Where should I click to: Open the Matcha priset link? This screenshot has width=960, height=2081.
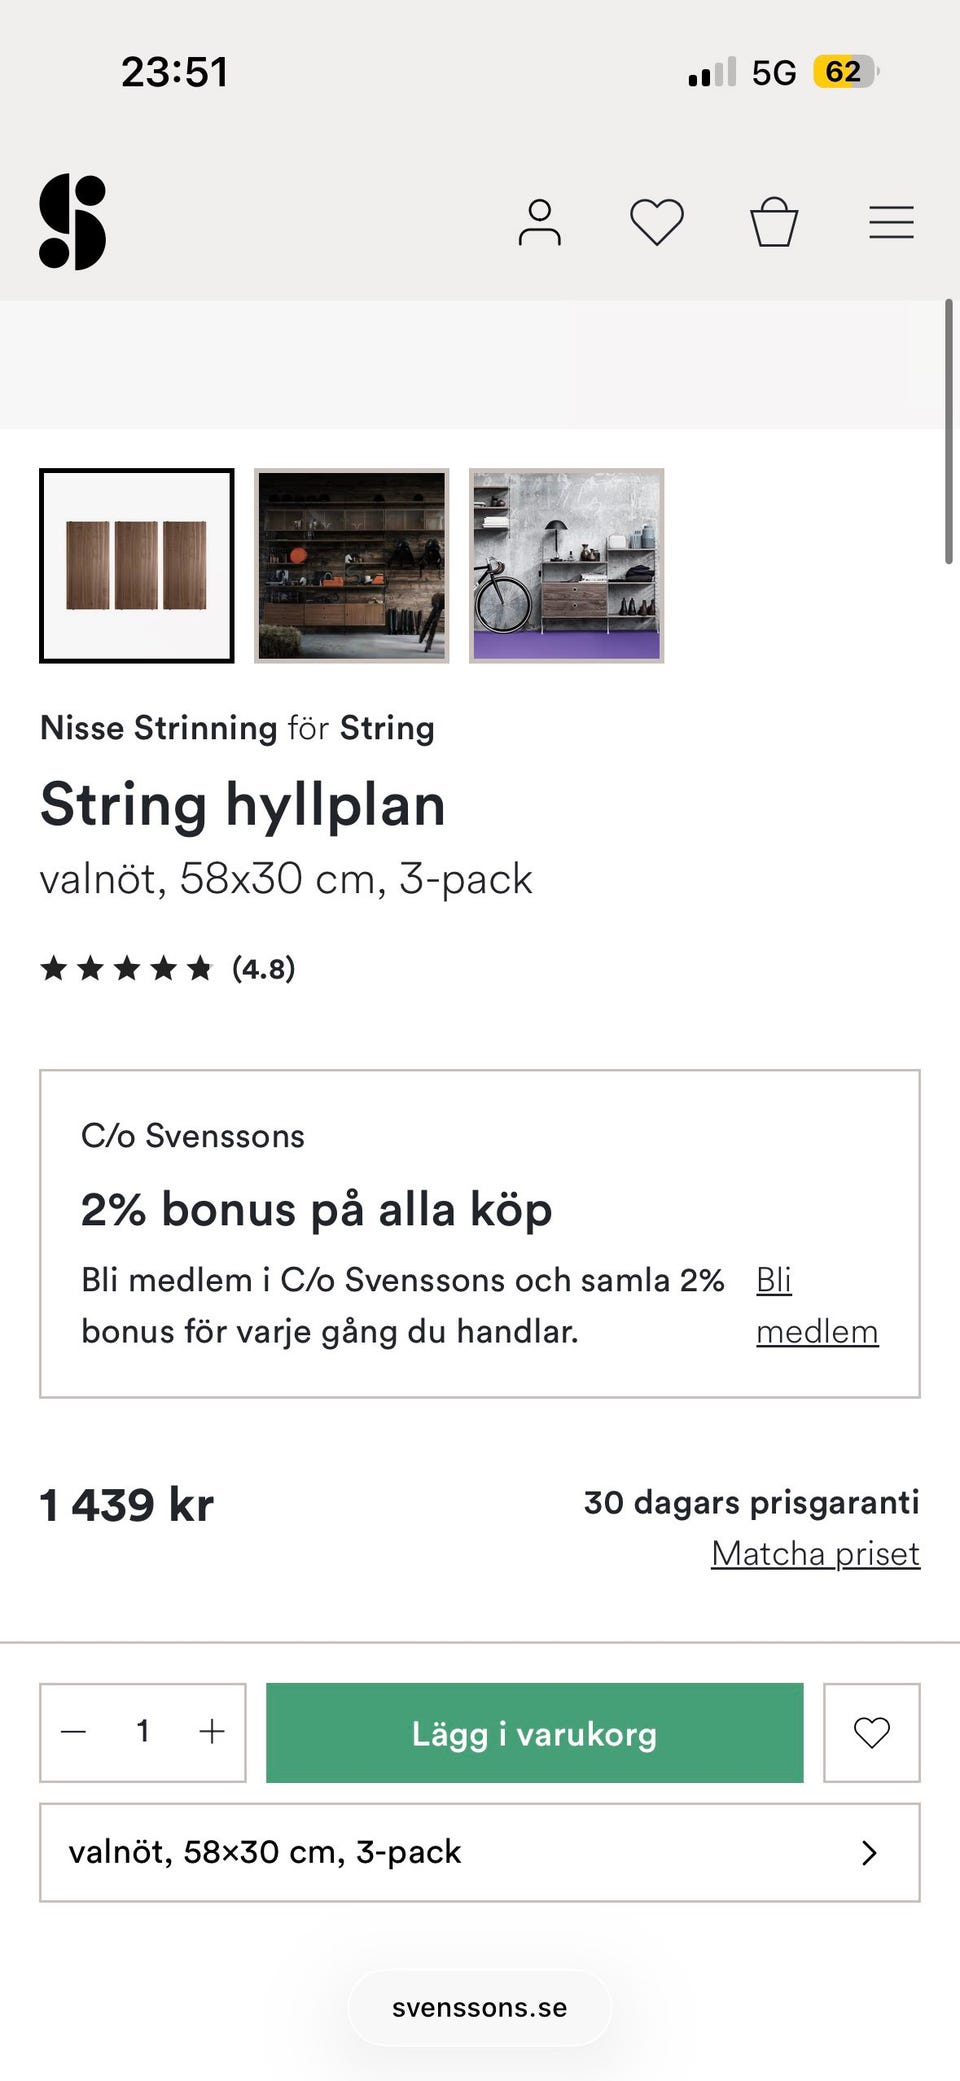[815, 1553]
